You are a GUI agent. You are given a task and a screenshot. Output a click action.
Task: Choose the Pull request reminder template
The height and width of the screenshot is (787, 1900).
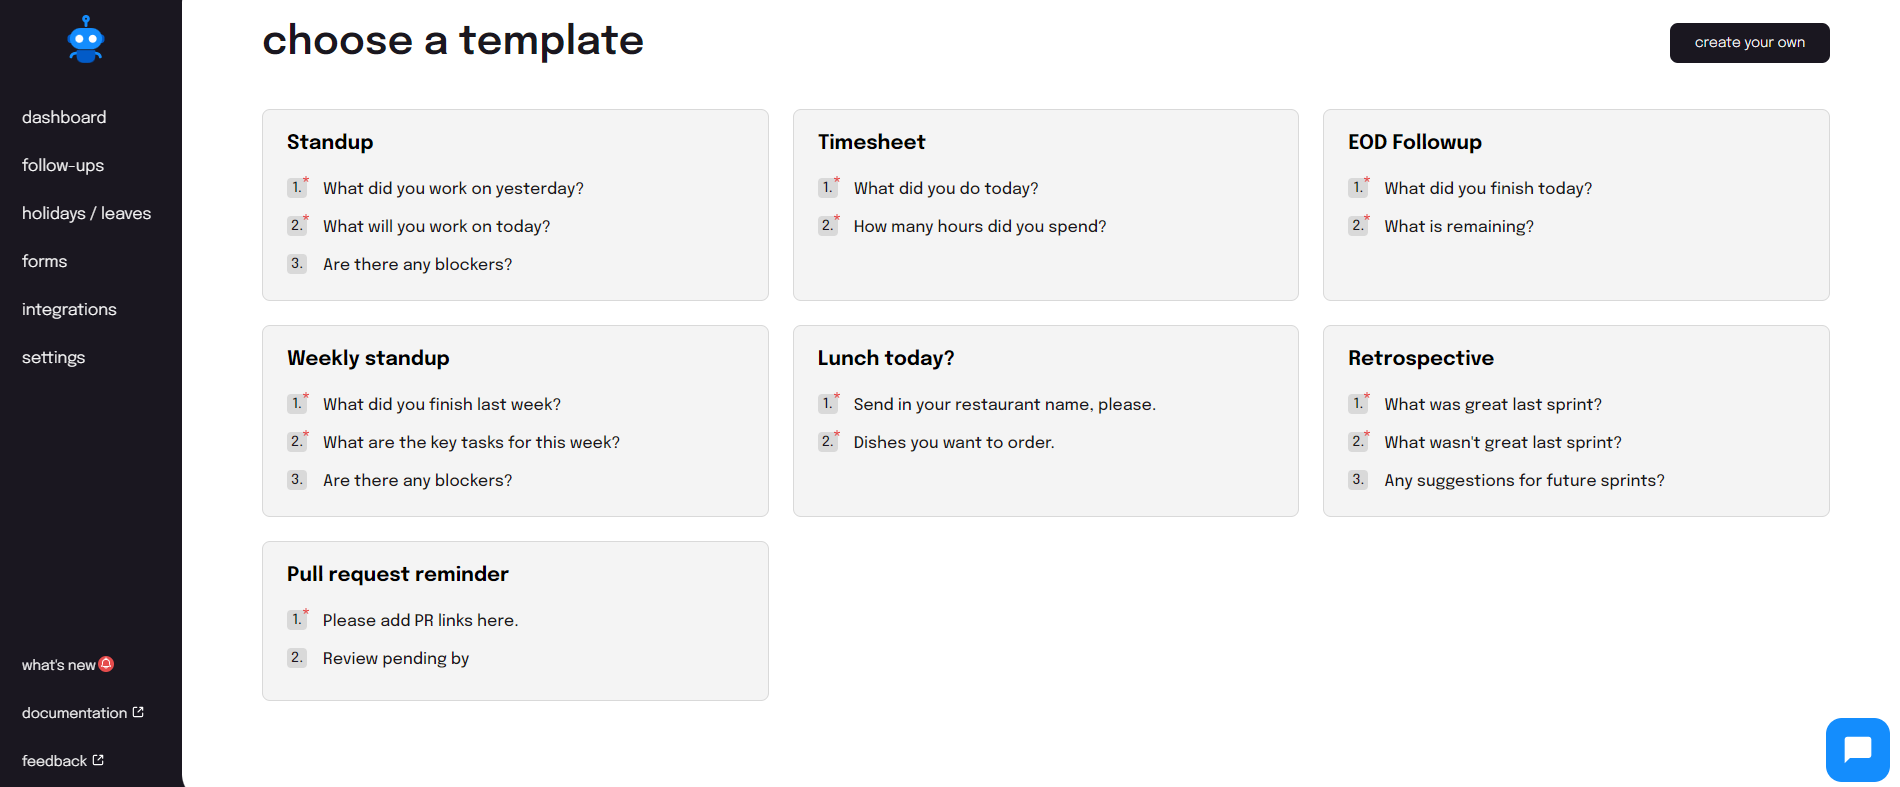coord(515,621)
